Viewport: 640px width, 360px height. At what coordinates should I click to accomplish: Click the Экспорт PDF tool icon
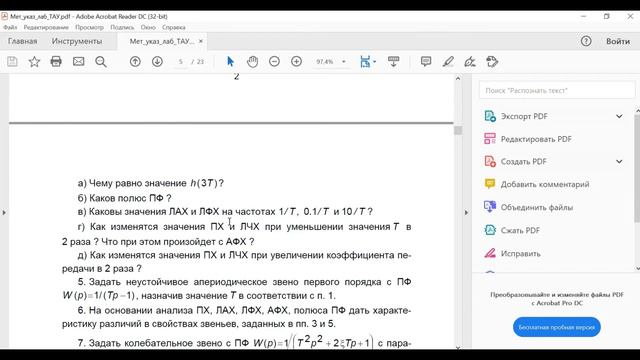[490, 116]
